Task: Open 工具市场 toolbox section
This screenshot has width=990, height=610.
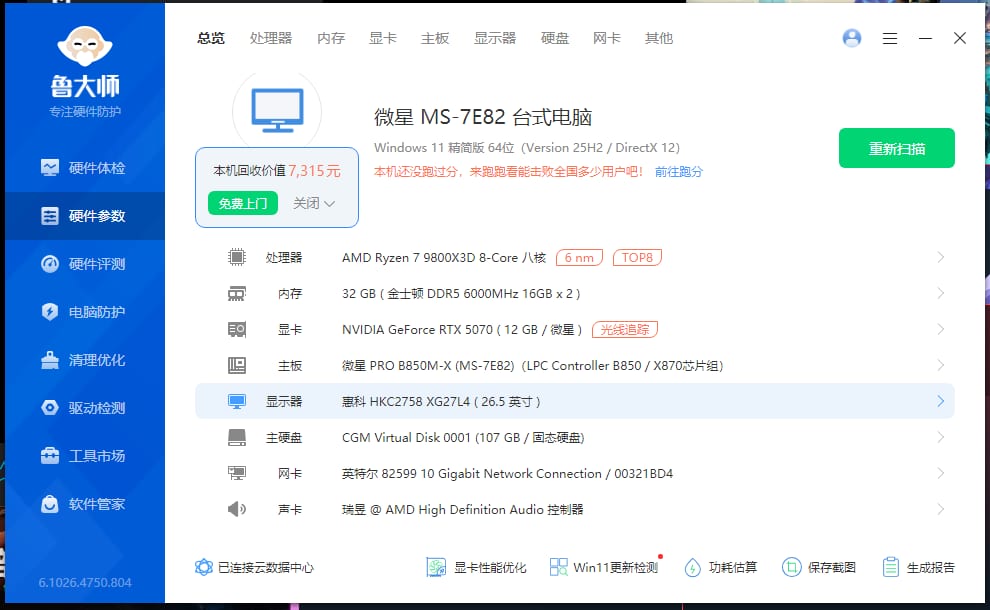Action: (85, 456)
